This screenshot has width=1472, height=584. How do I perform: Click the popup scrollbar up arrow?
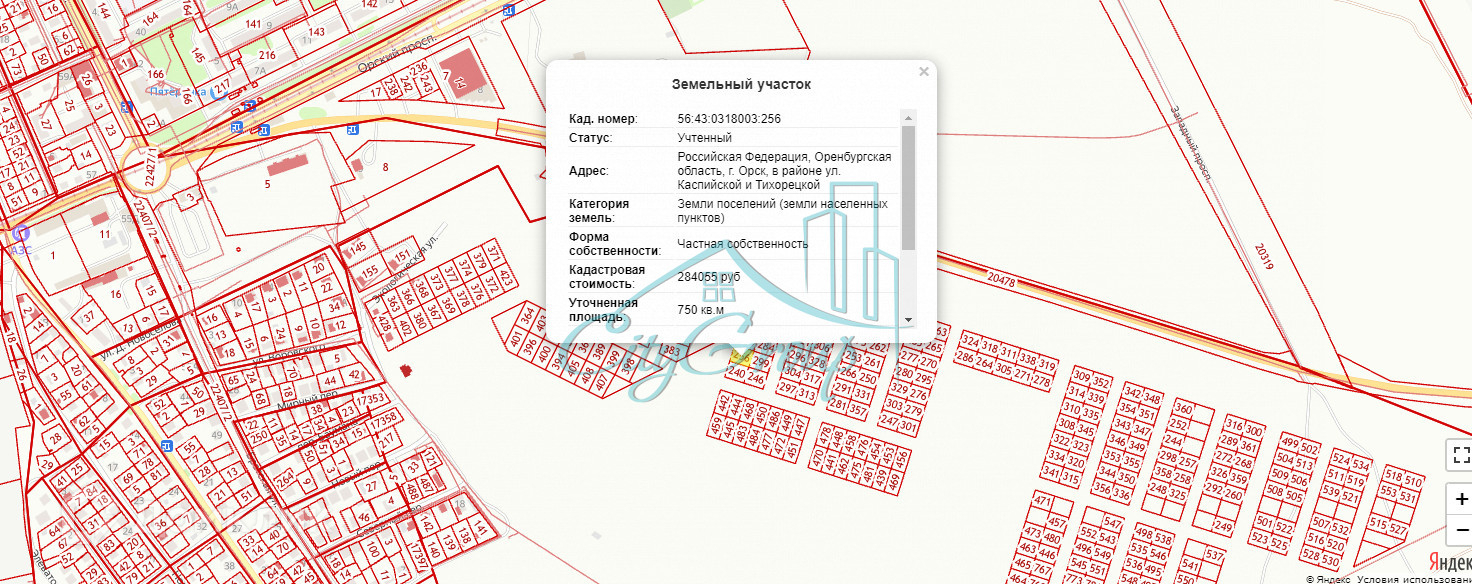[908, 117]
